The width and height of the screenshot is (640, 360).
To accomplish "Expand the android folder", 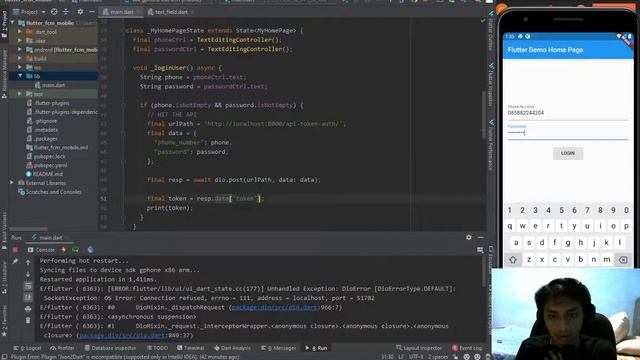I will (x=20, y=49).
